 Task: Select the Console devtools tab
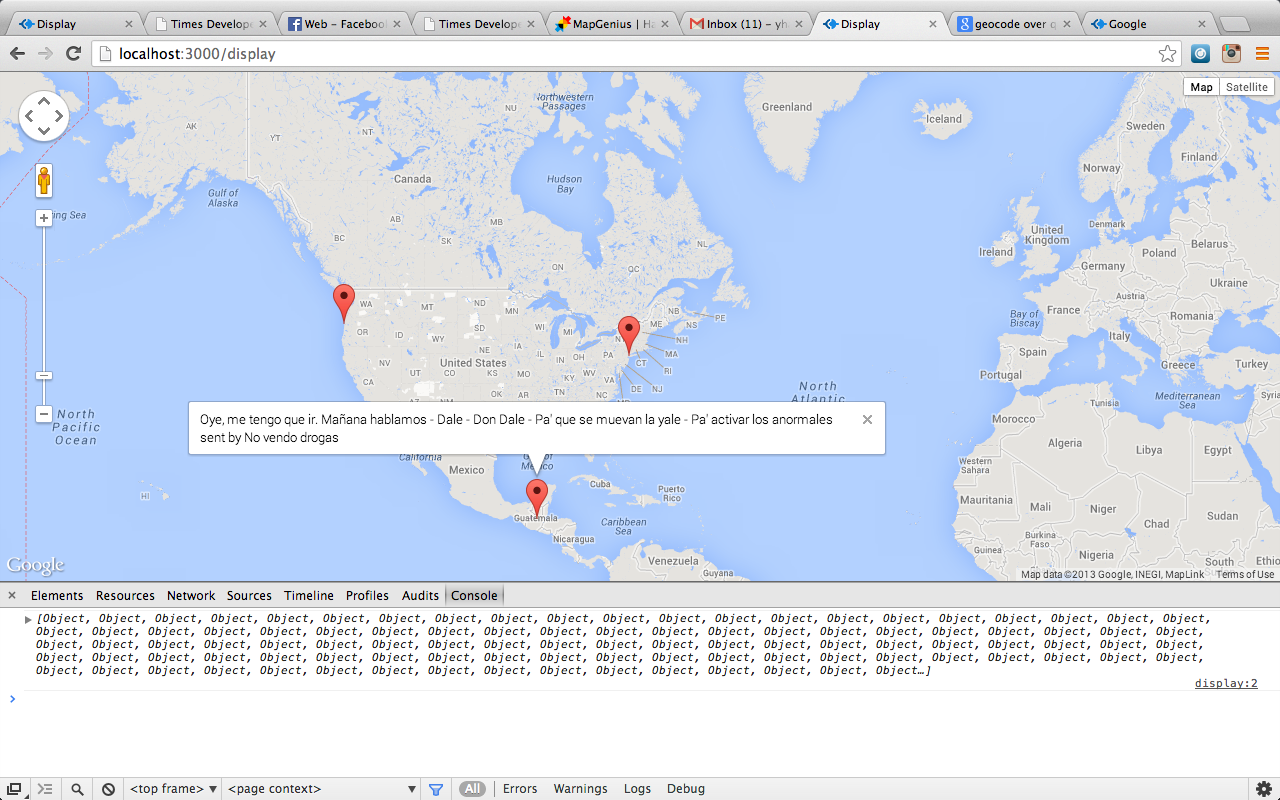click(x=474, y=595)
